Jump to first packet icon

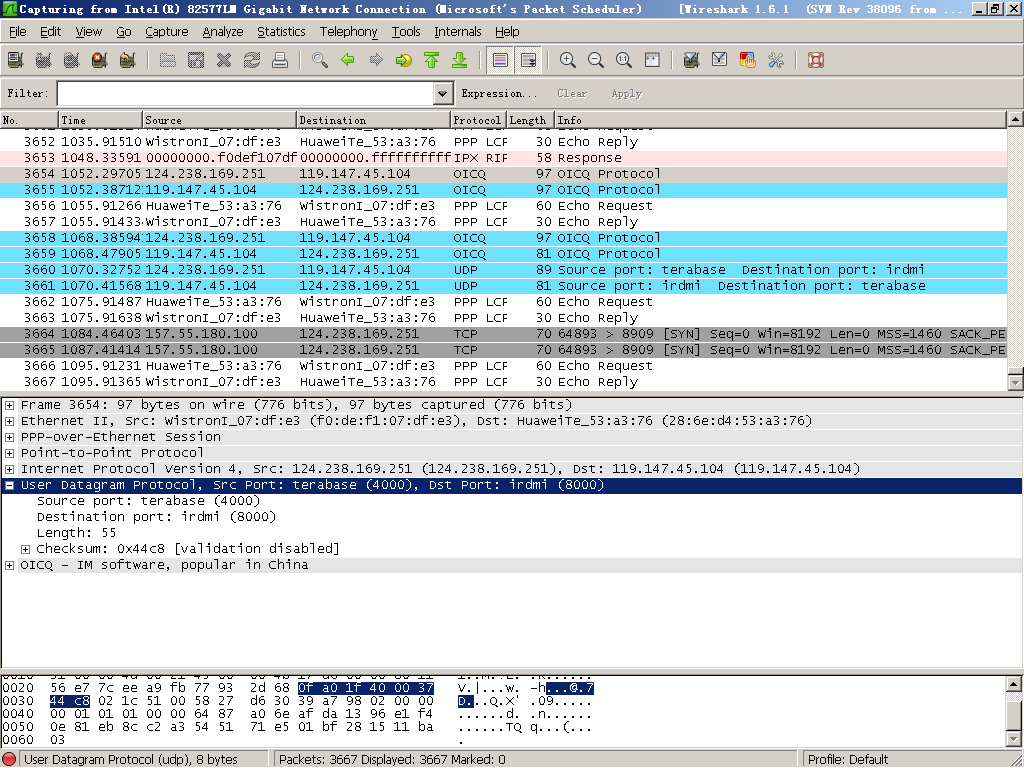click(432, 60)
